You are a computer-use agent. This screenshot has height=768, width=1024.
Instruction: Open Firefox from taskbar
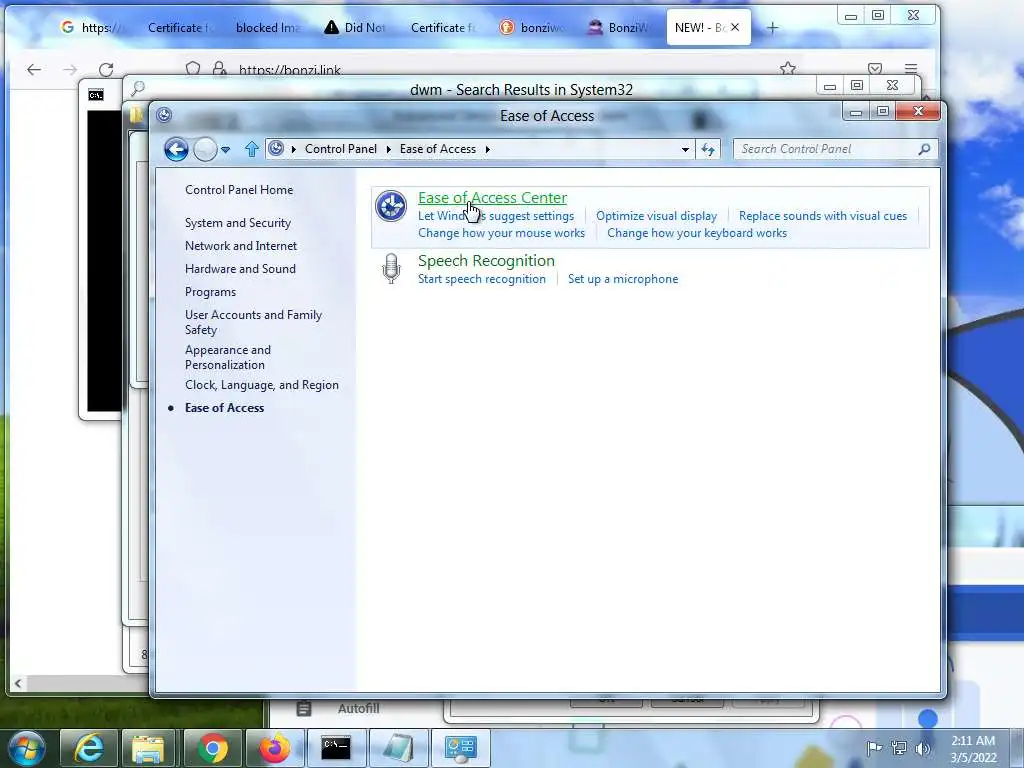coord(274,748)
